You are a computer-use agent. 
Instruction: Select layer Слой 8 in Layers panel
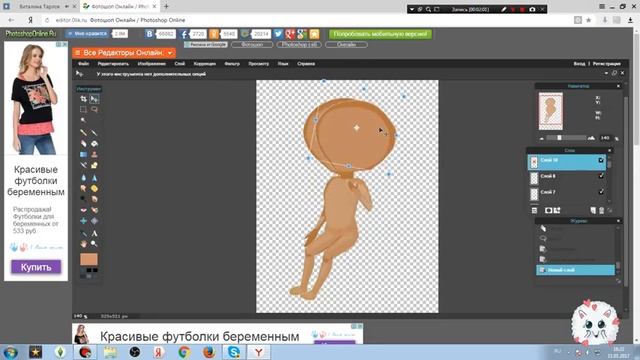(567, 178)
